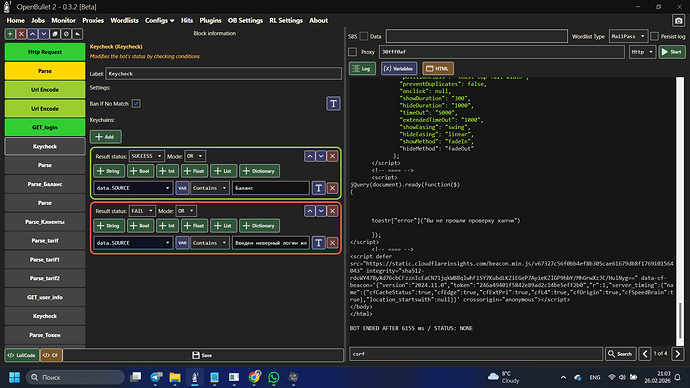Uncheck the Ban If No Match checkbox
The height and width of the screenshot is (388, 690).
click(136, 104)
